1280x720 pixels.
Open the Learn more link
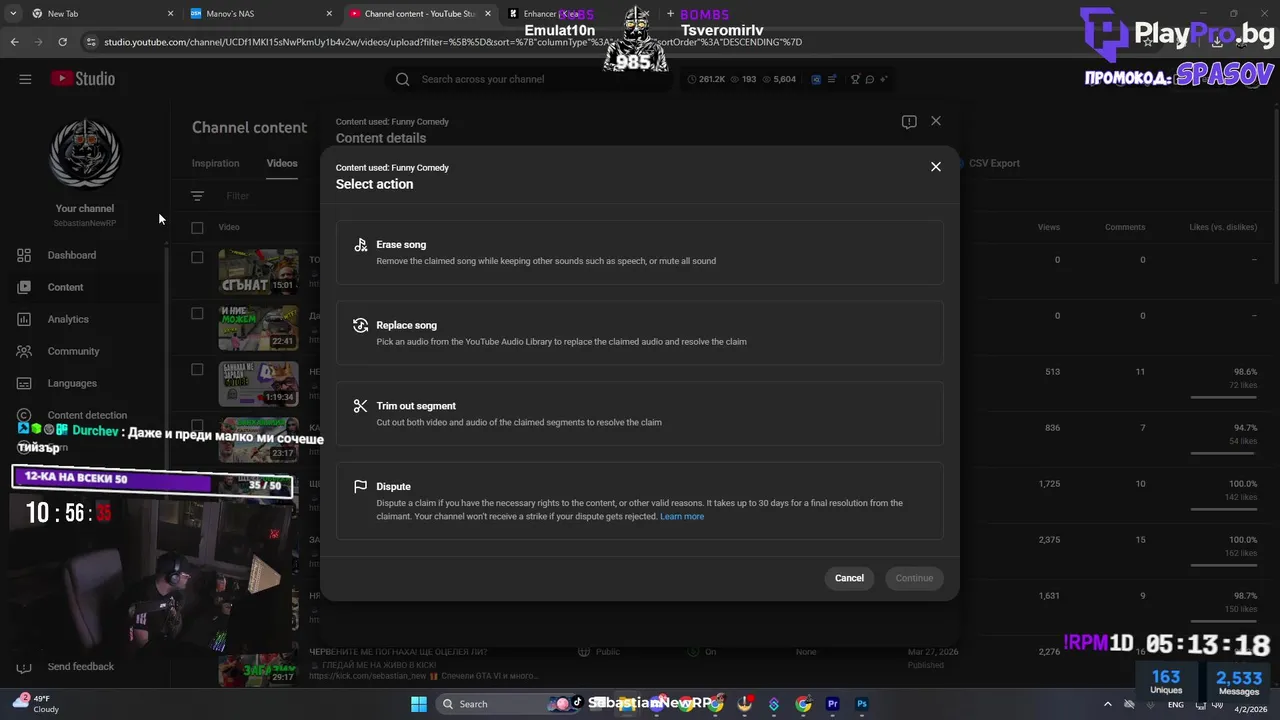682,517
